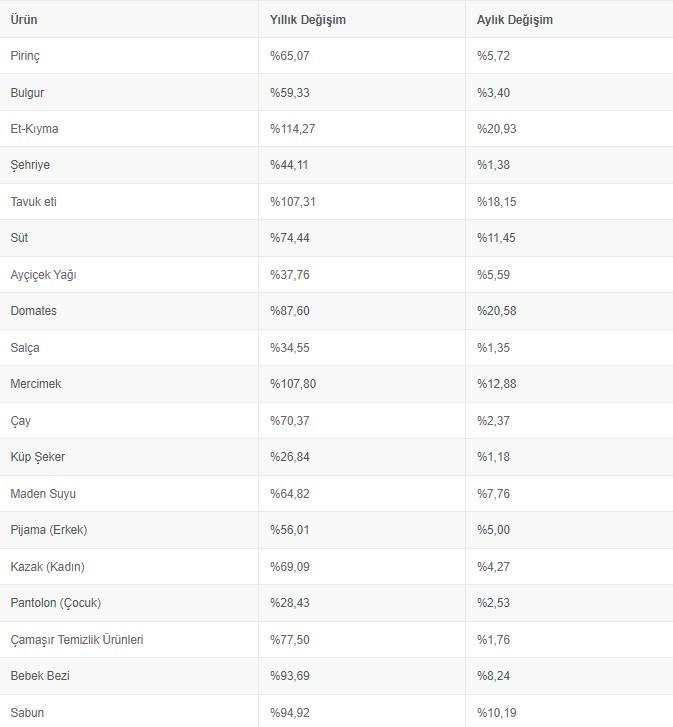
Task: Click the Mercimek row label
Action: coord(36,384)
